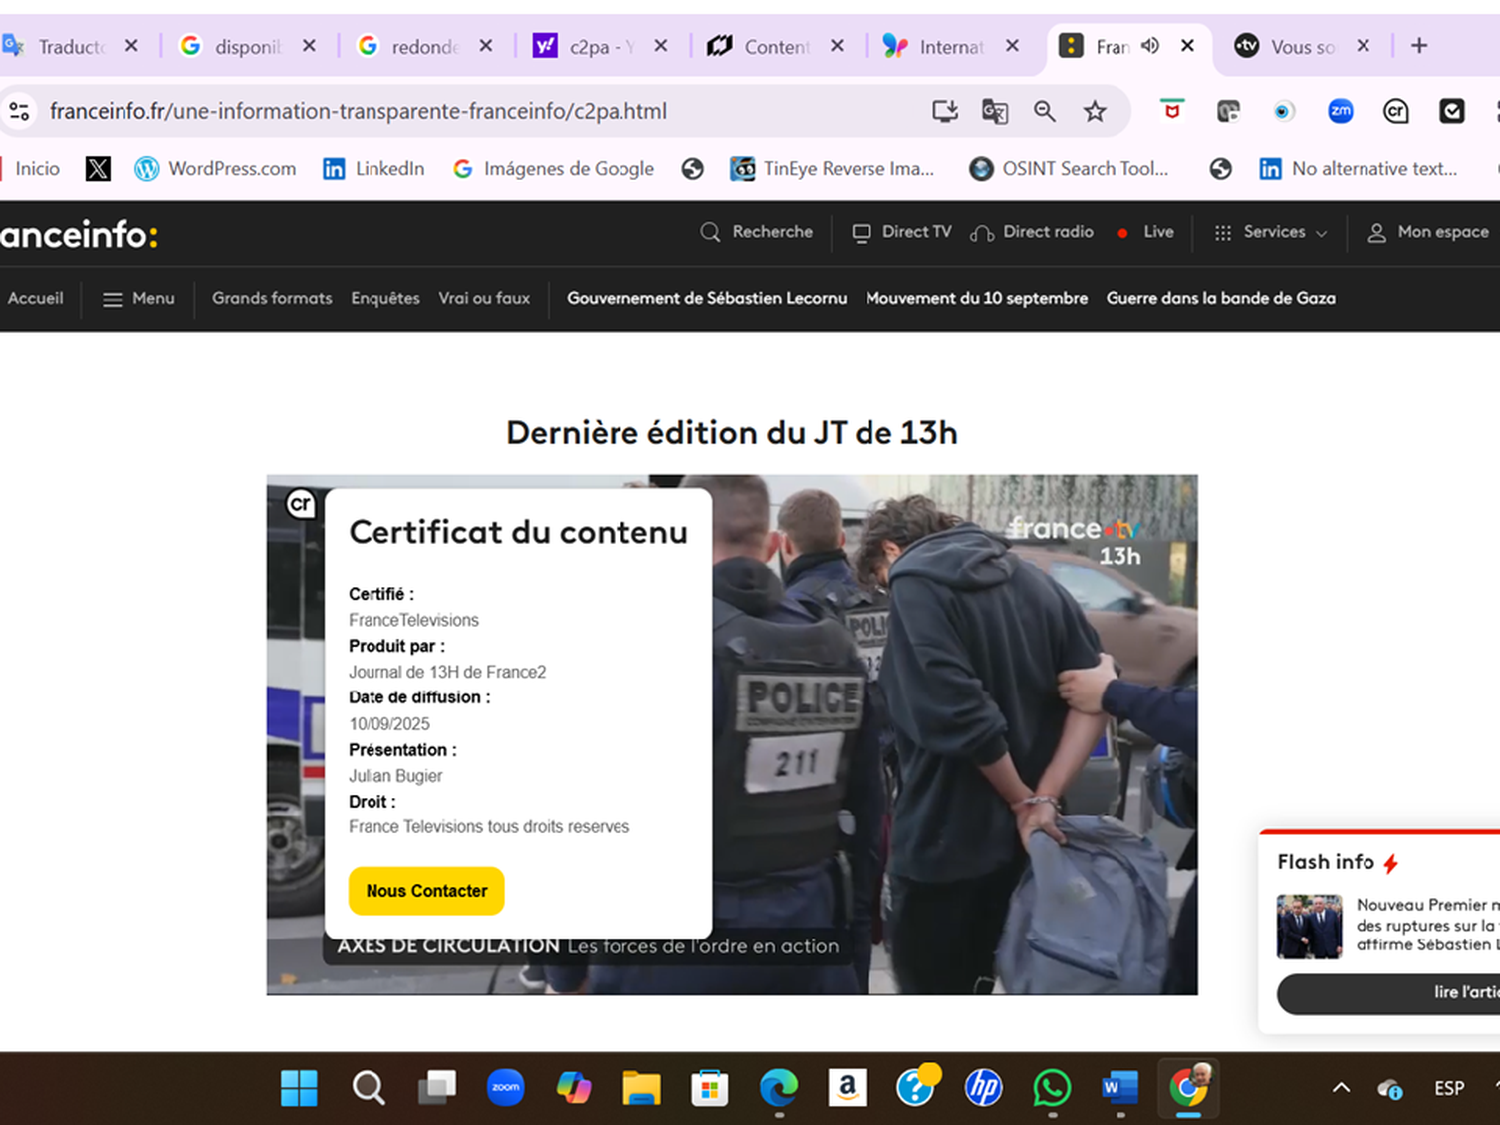Switch to the Content tab
The image size is (1500, 1125).
(776, 46)
